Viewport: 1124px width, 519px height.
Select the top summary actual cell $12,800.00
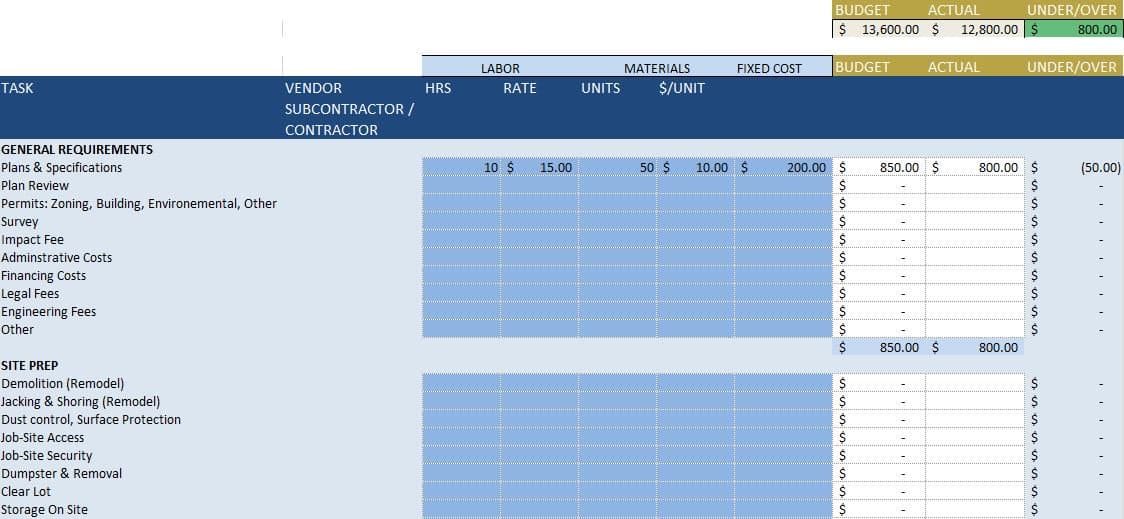(976, 29)
